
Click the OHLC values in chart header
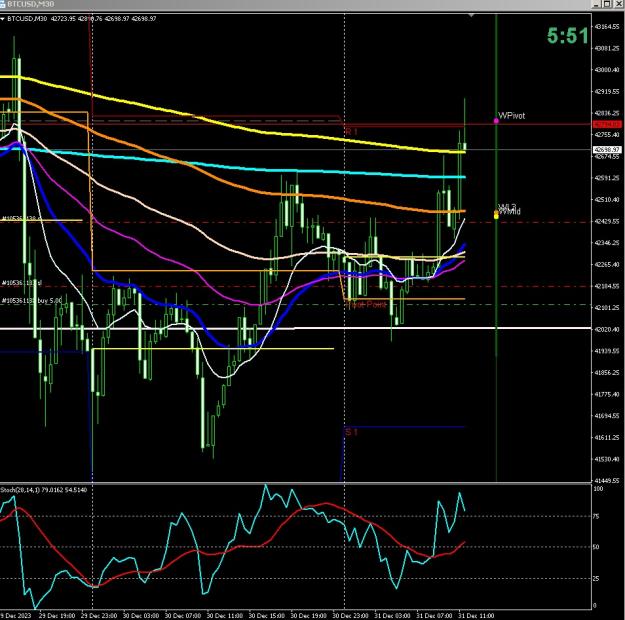103,19
